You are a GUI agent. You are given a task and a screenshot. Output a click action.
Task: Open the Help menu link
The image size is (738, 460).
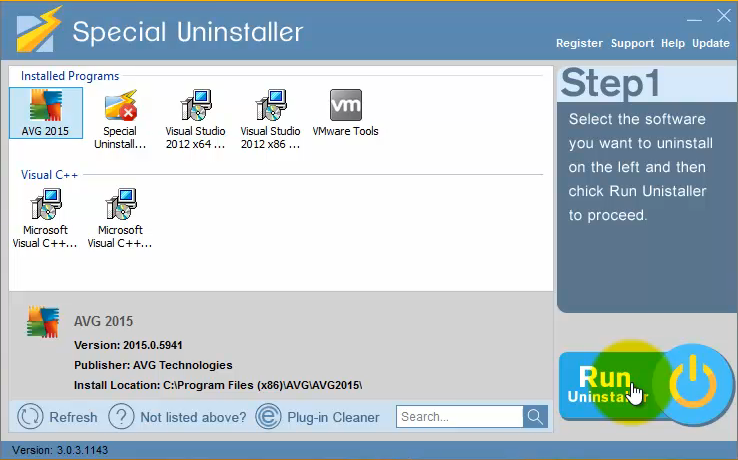click(673, 43)
